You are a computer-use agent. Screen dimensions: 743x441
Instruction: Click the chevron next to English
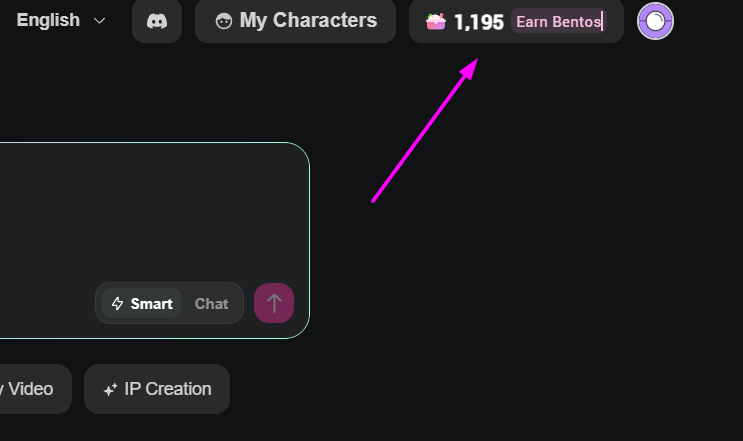100,21
